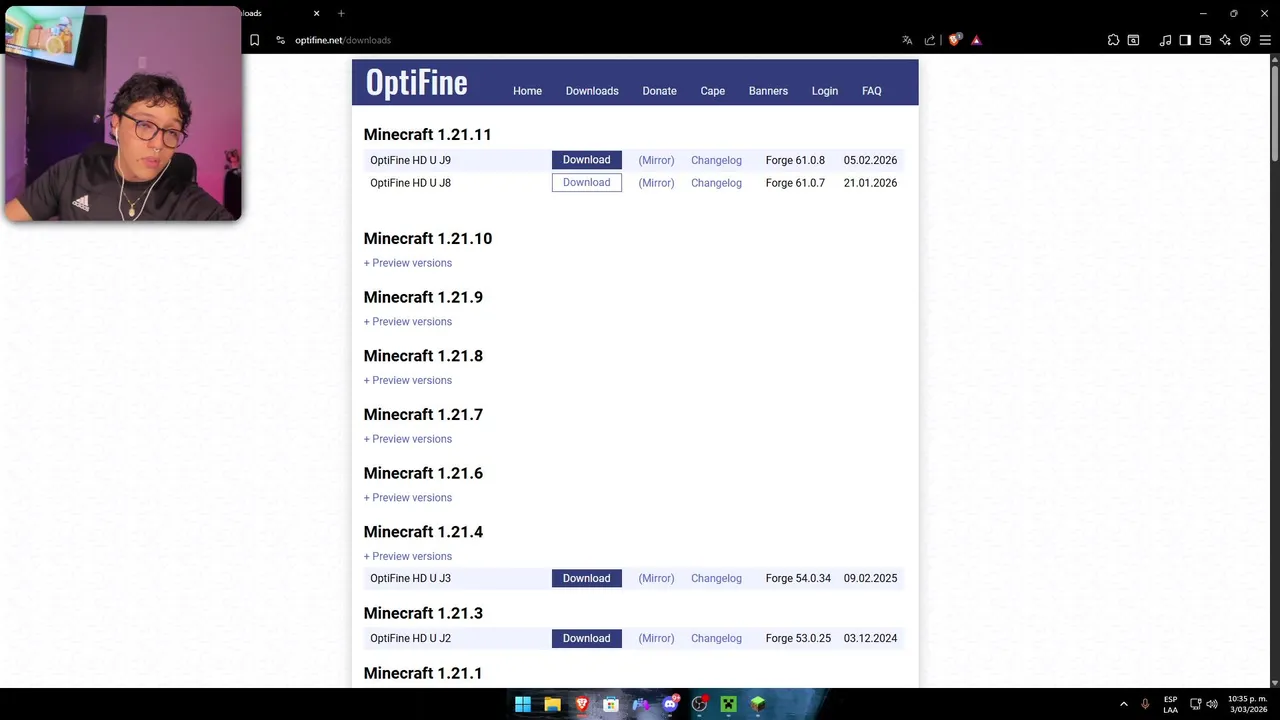Click the Brave Rewards triangle icon
Viewport: 1280px width, 720px height.
[976, 40]
